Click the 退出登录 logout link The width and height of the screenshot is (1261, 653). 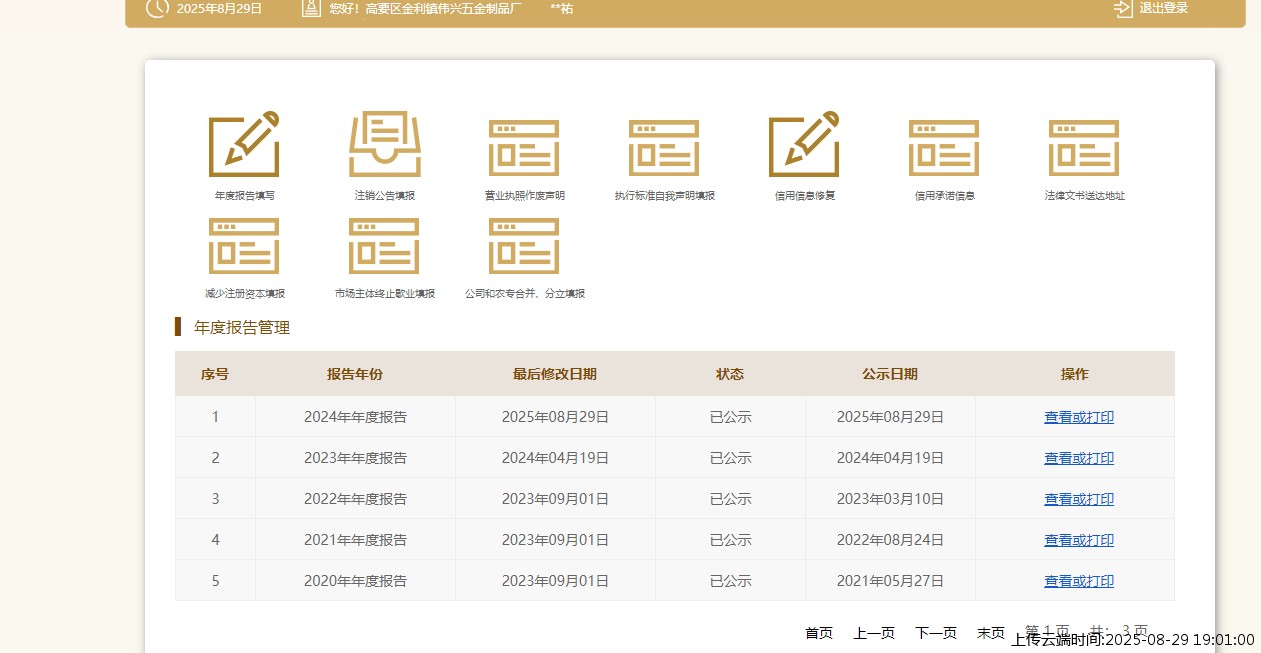(x=1164, y=8)
